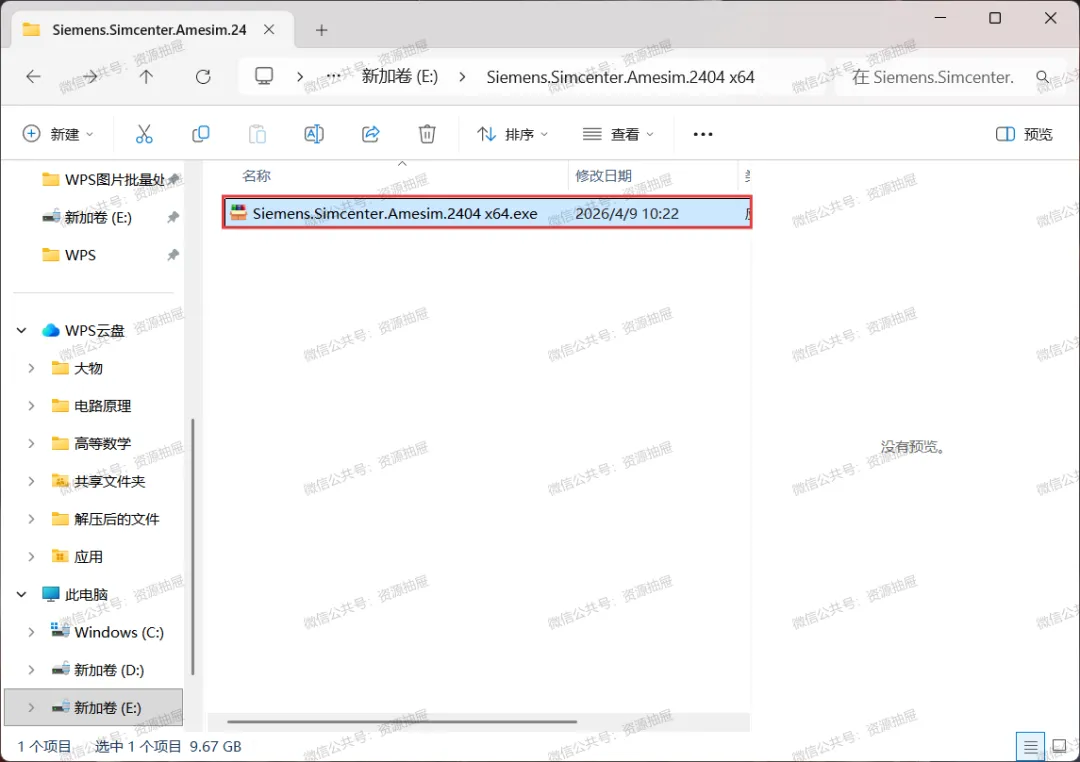Expand the 共享文件夹 folder
This screenshot has height=762, width=1080.
point(31,481)
